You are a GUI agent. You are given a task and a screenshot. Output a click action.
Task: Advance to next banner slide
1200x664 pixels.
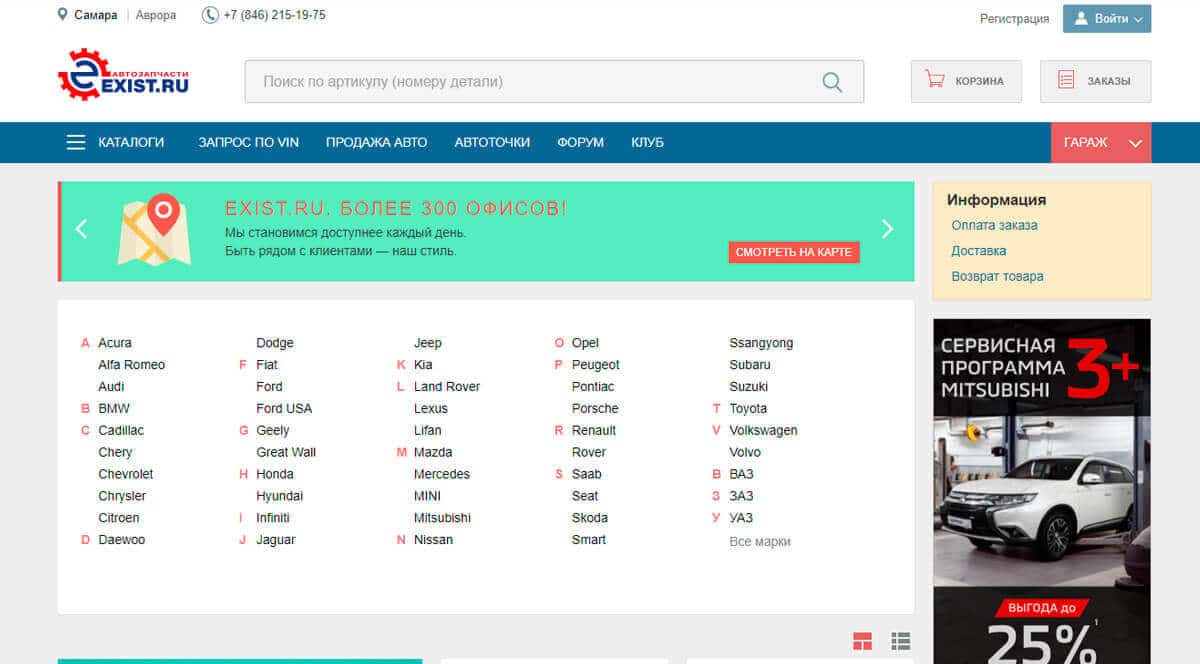pos(887,230)
